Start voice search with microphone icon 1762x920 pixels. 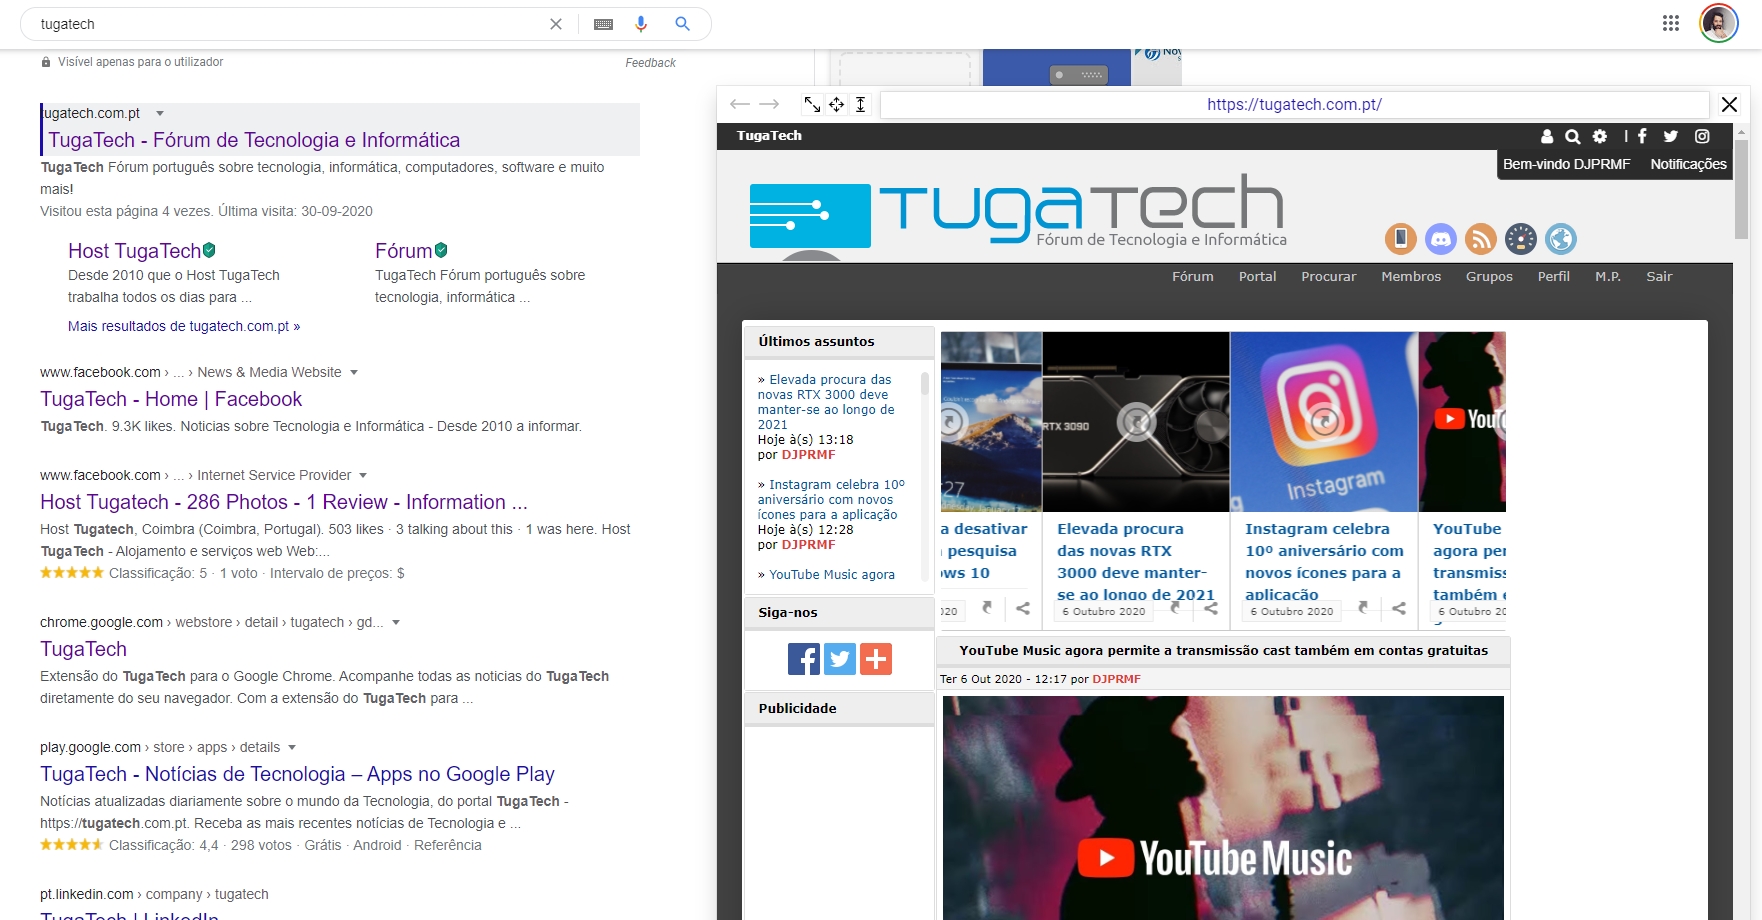tap(641, 24)
